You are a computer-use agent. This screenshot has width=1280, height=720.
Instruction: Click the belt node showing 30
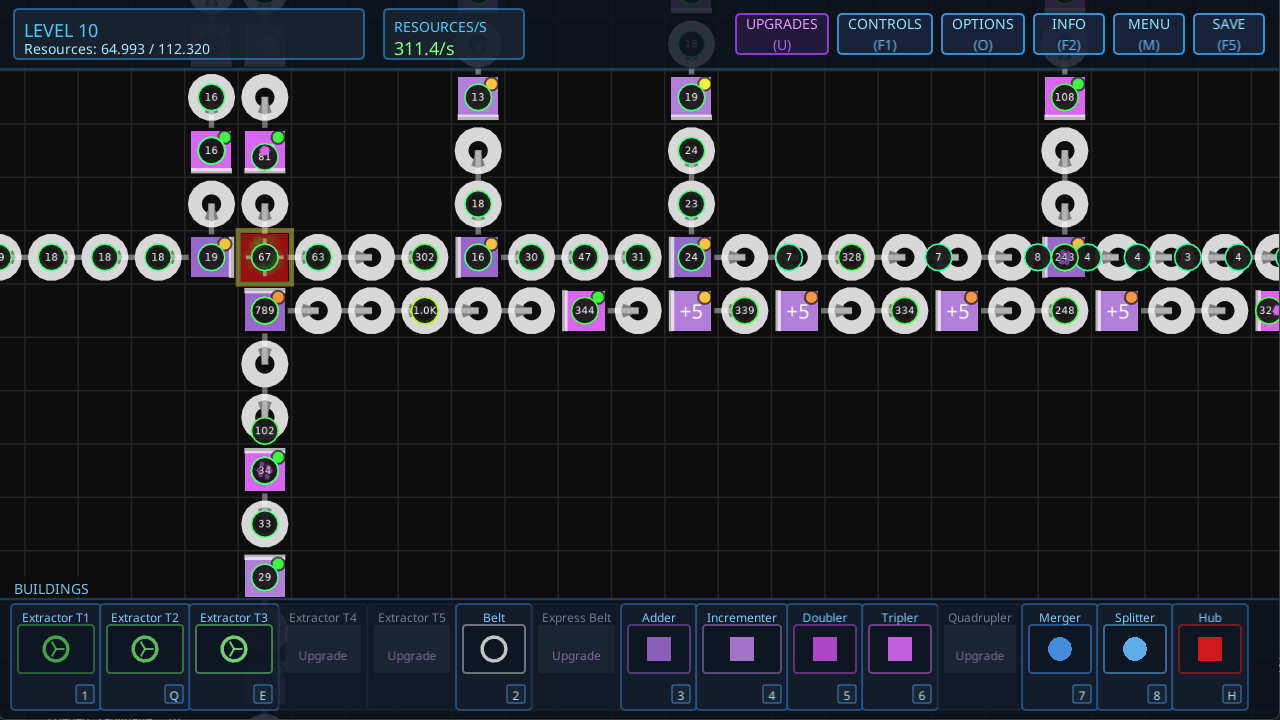click(x=531, y=257)
